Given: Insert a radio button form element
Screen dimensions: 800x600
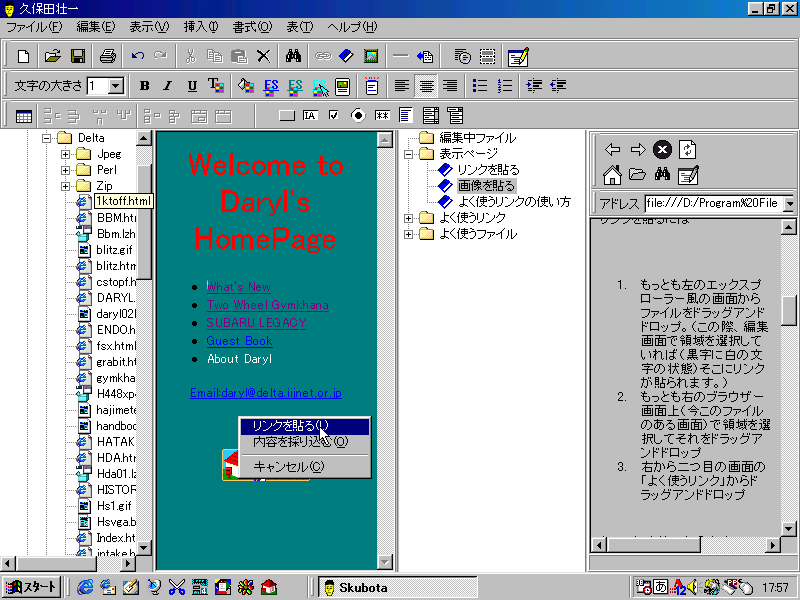Looking at the screenshot, I should (x=358, y=116).
